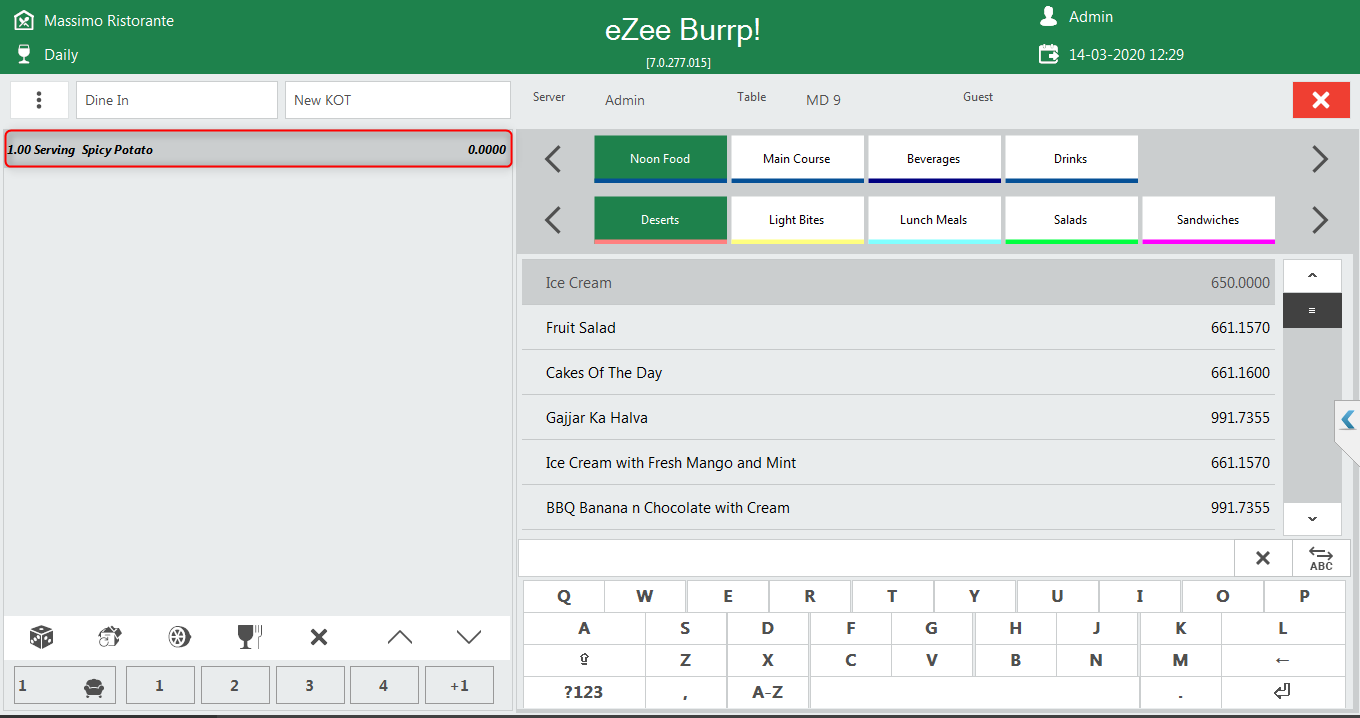Add Fruit Salad to the order
Screen dimensions: 1360x718
pos(898,328)
